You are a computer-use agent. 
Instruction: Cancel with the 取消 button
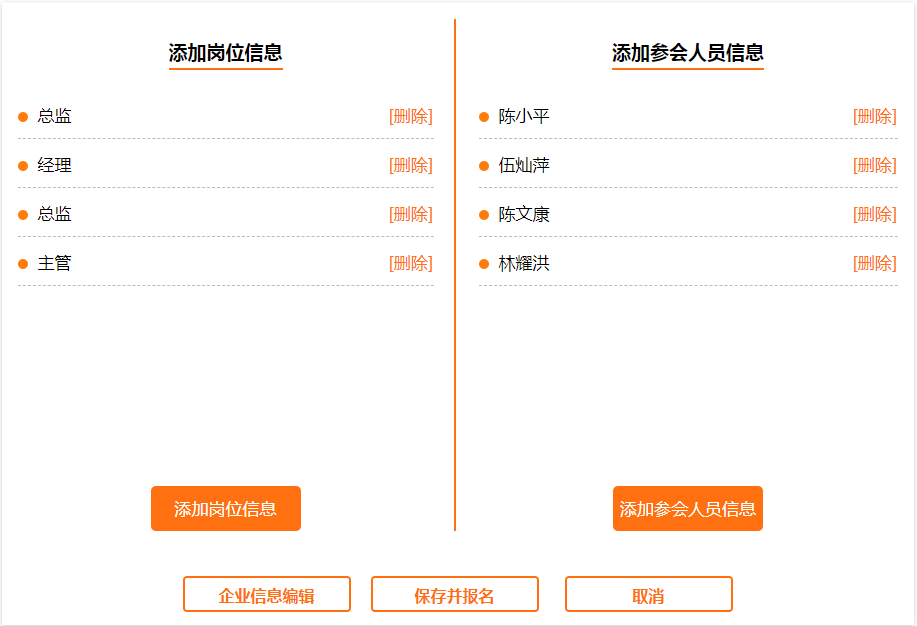point(649,595)
